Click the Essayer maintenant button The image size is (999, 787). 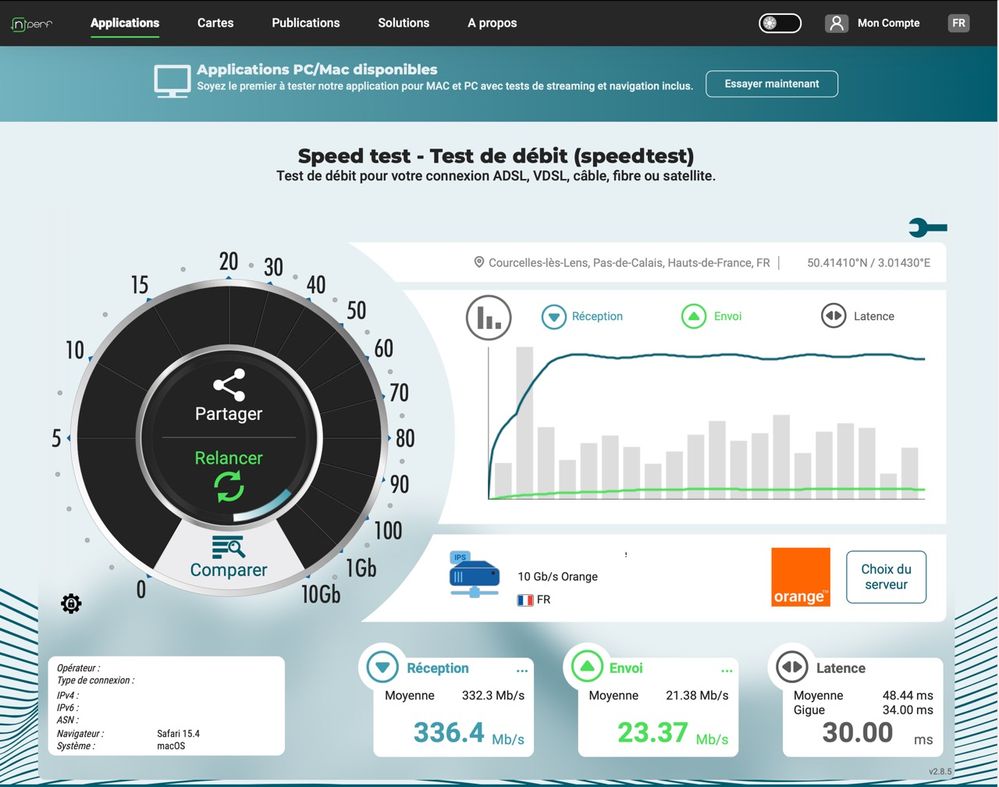coord(772,83)
